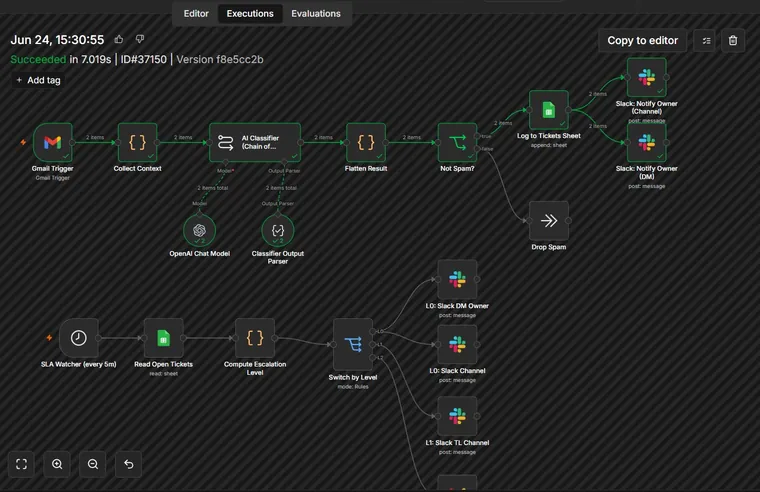Select the Classifier Output Parser node
760x492 pixels.
tap(278, 231)
